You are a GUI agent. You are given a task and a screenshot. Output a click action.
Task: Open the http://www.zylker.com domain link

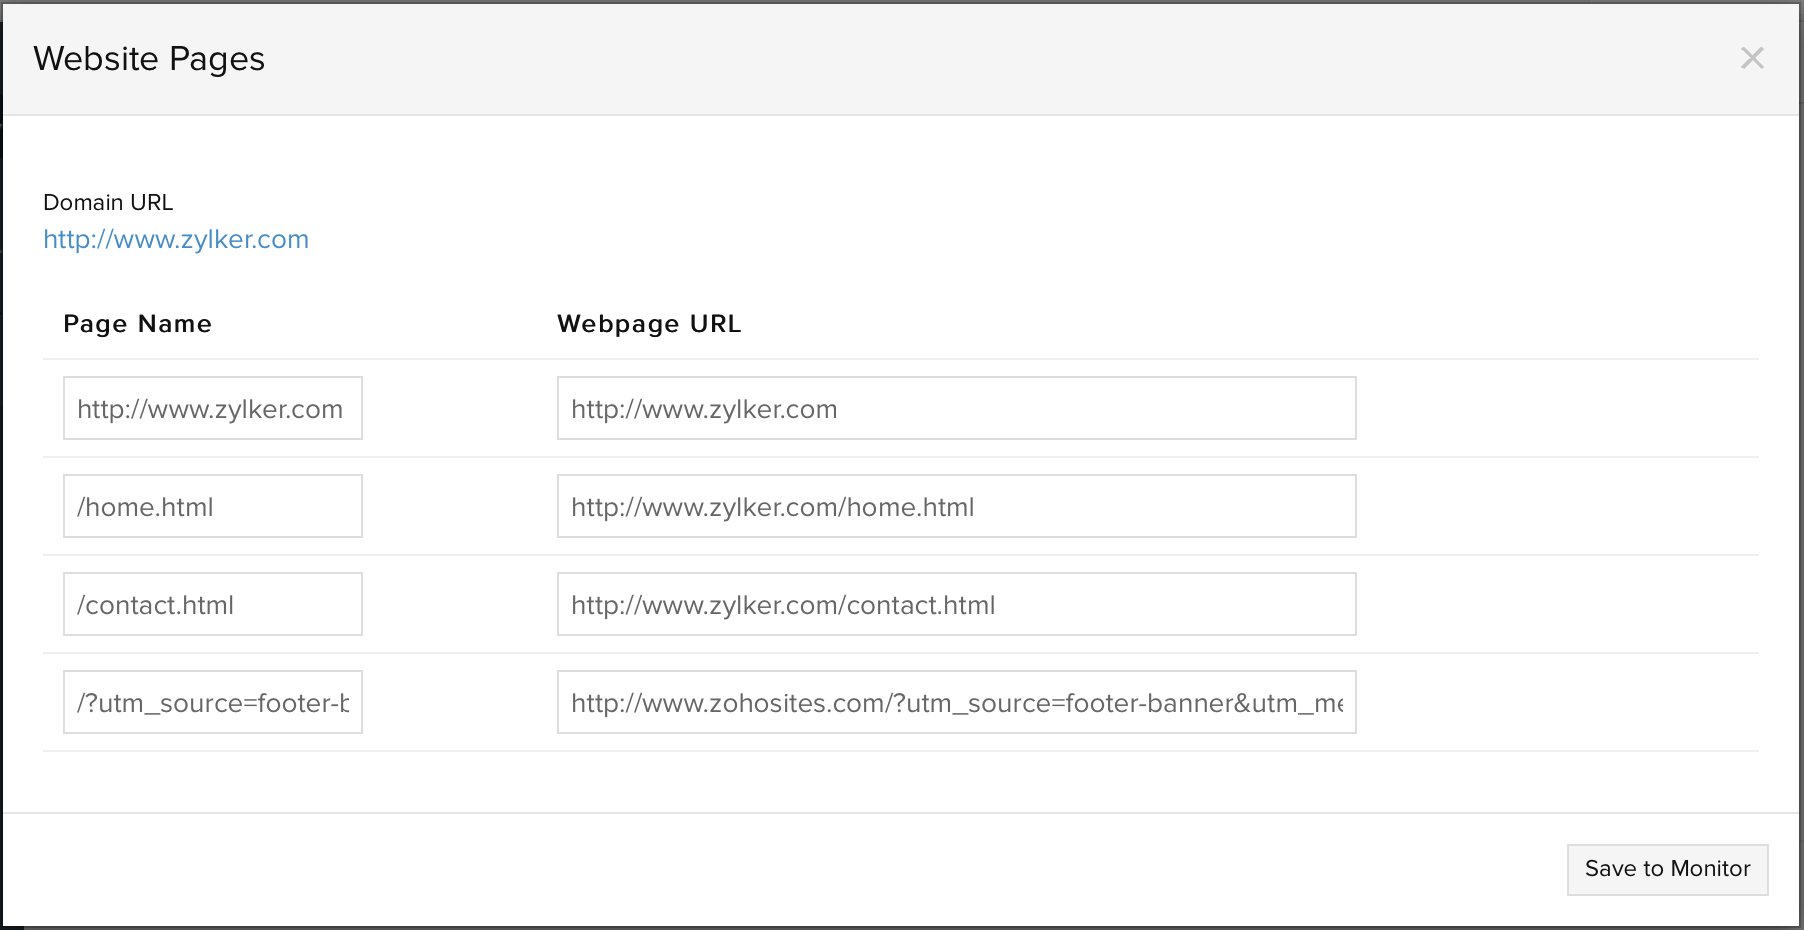point(176,240)
